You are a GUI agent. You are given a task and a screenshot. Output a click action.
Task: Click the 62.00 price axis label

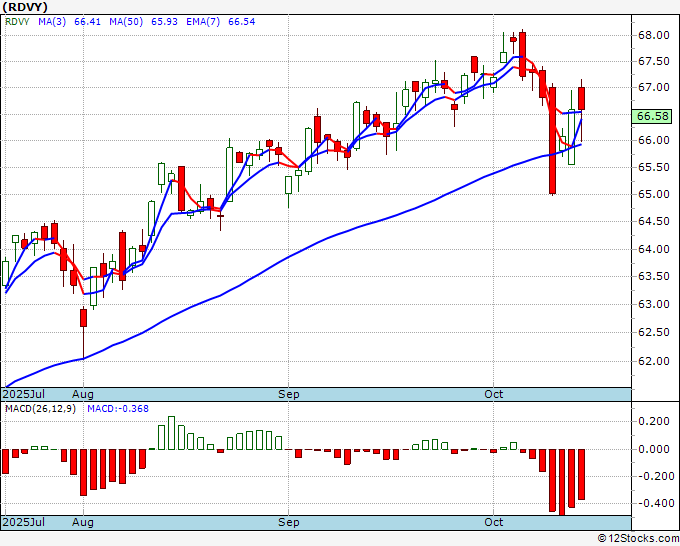pyautogui.click(x=654, y=361)
